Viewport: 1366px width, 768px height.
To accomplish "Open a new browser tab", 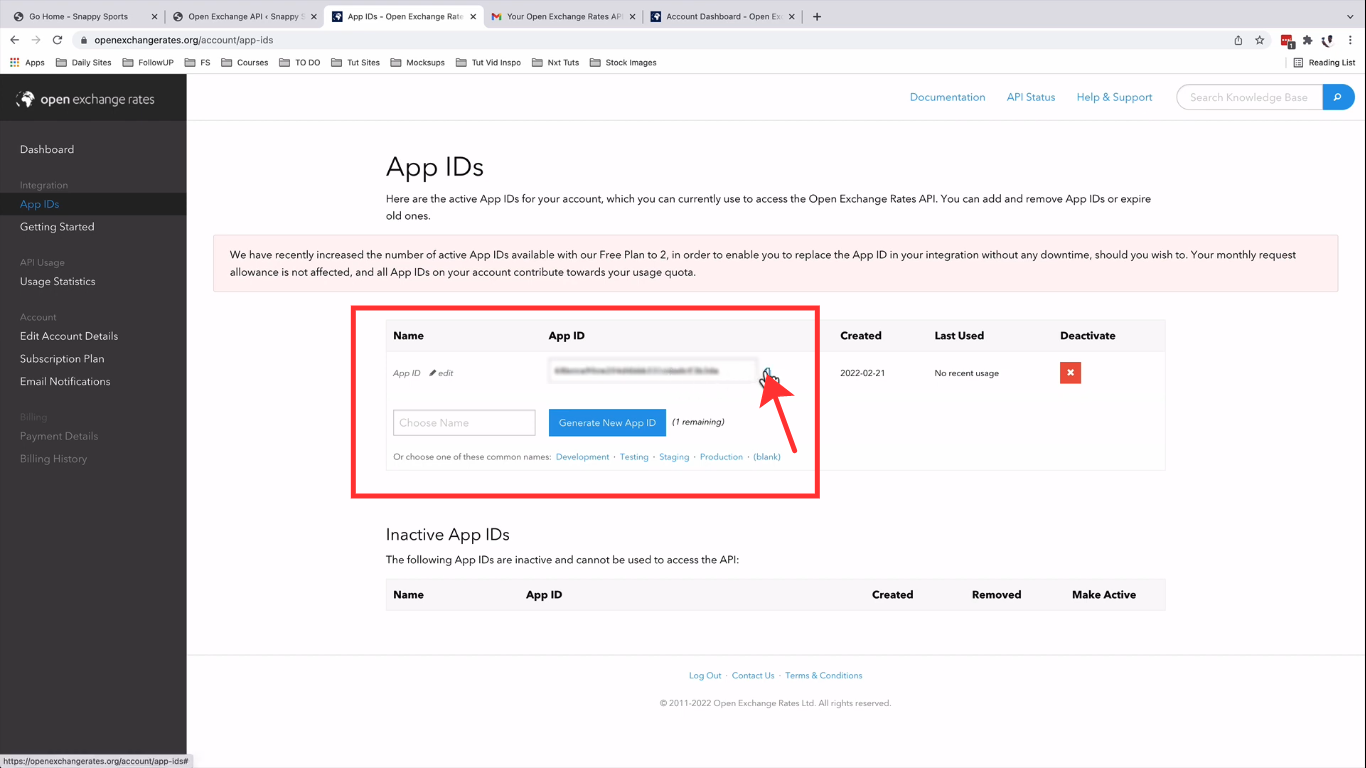I will 817,16.
